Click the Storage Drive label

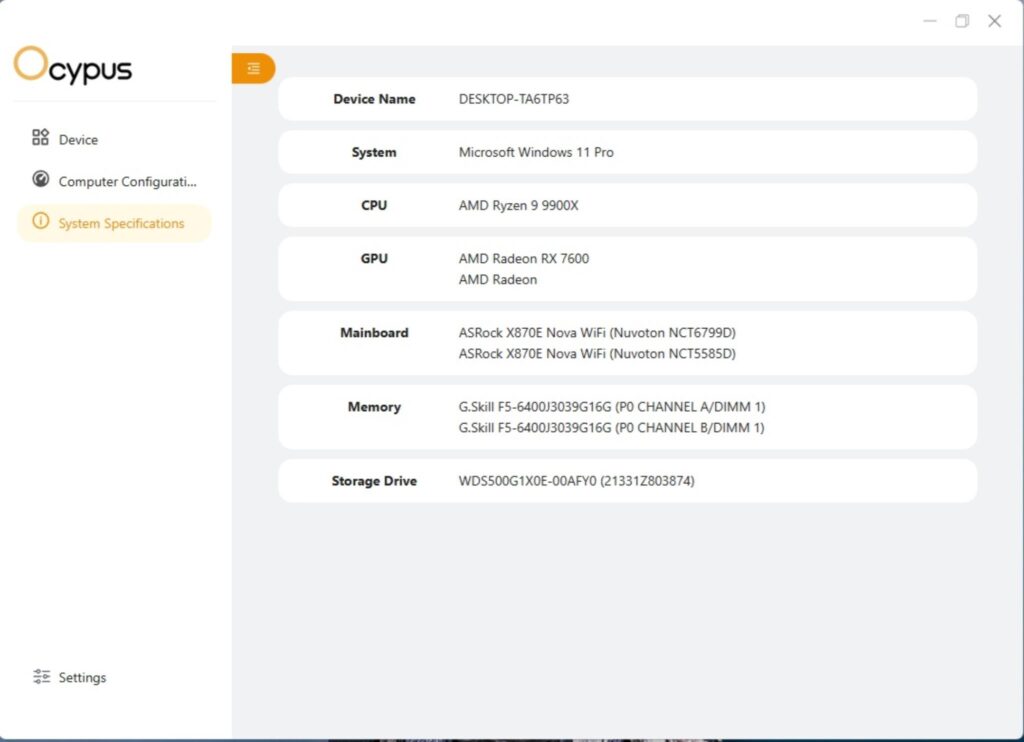pos(374,481)
